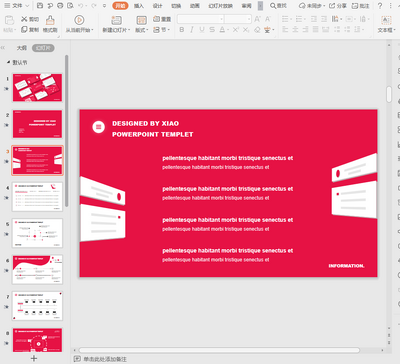Start slideshow with the play circle icon

79,20
